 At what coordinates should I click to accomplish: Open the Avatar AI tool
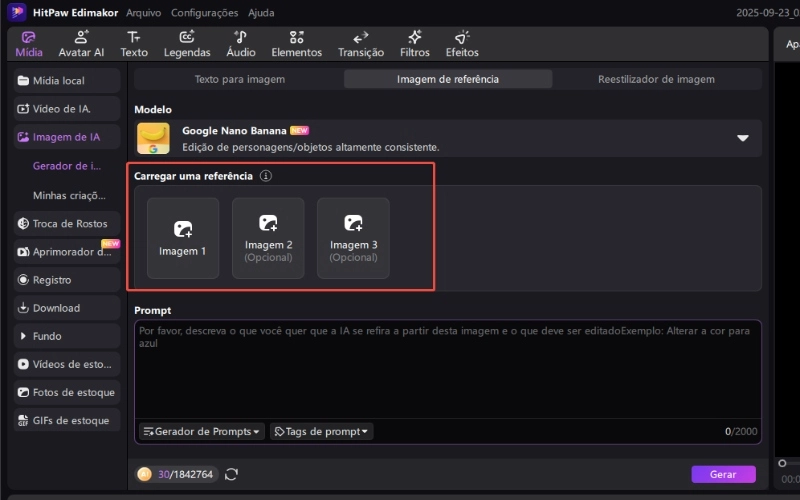(81, 44)
